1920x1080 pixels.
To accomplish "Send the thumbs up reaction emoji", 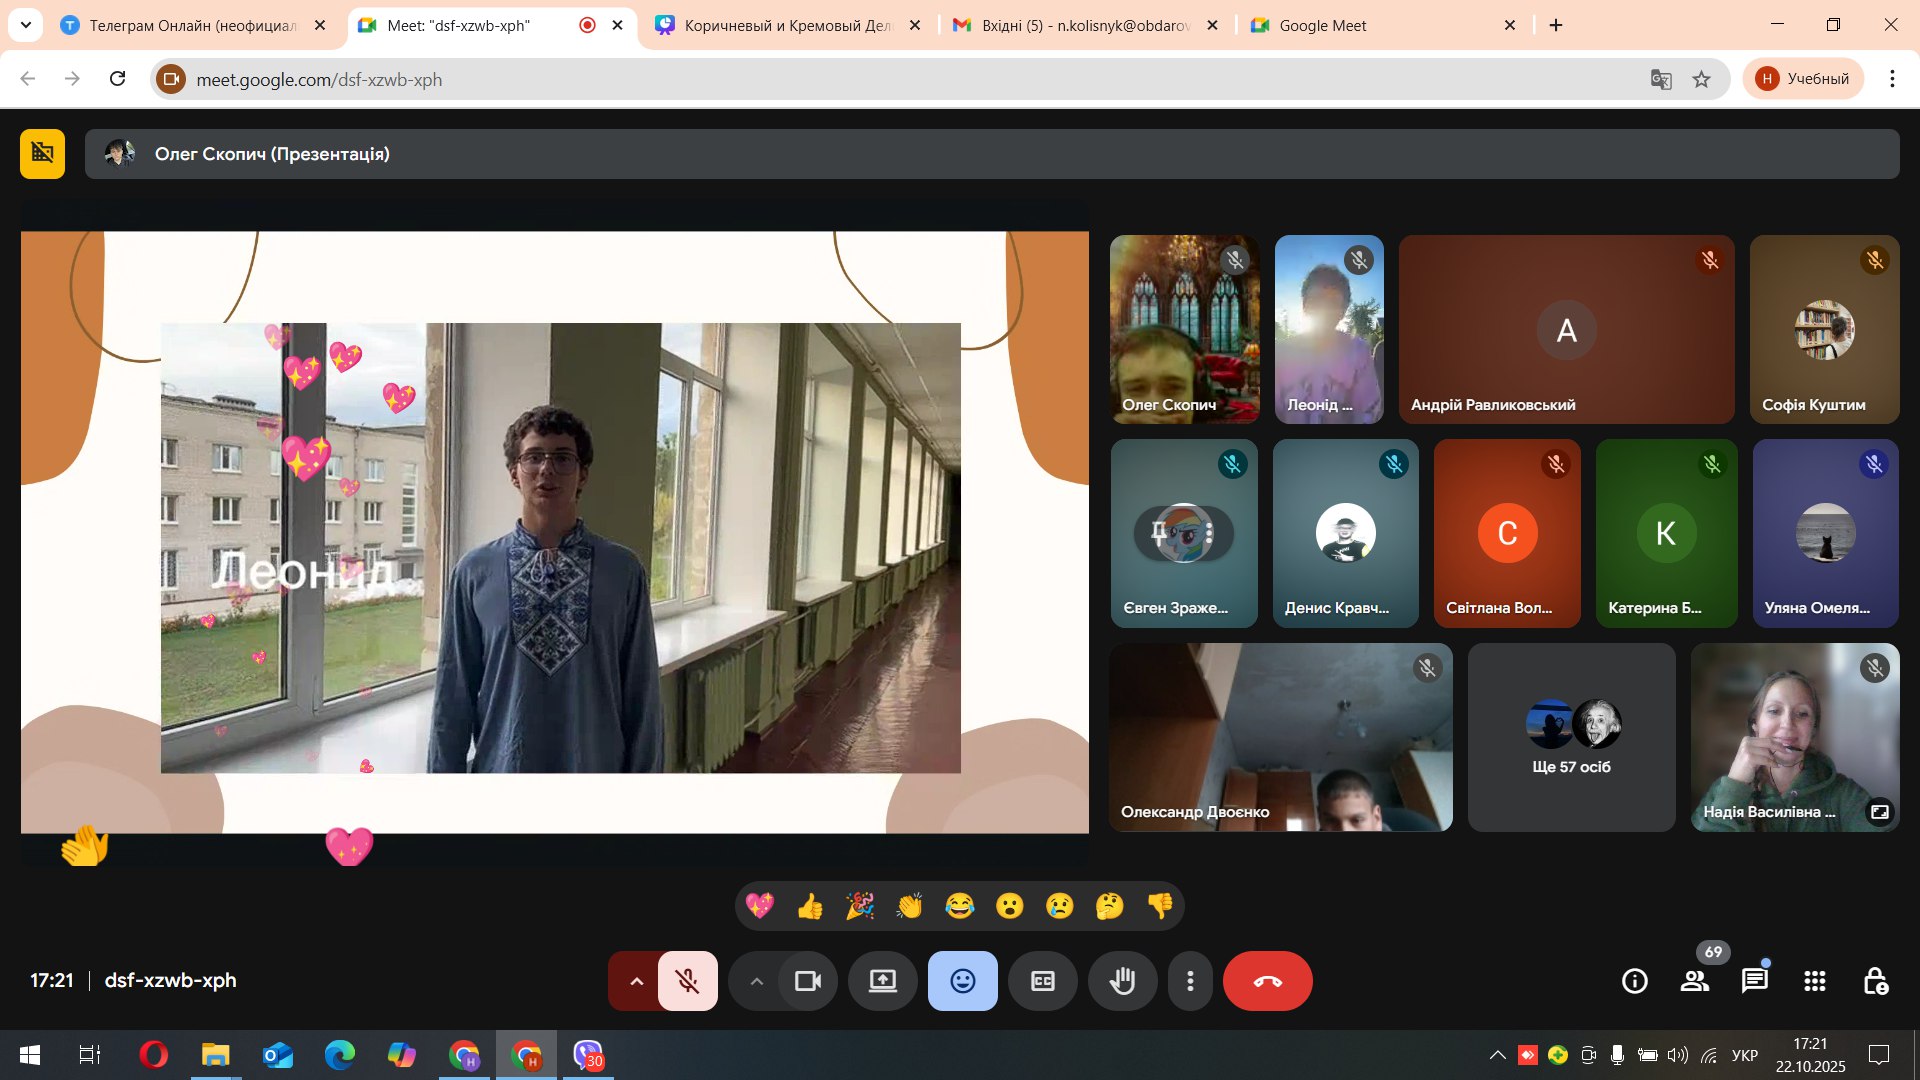I will tap(810, 906).
